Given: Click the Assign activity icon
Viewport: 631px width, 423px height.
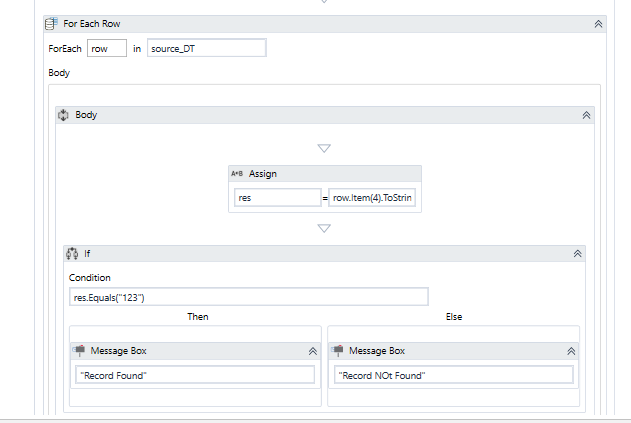Looking at the screenshot, I should (x=237, y=173).
